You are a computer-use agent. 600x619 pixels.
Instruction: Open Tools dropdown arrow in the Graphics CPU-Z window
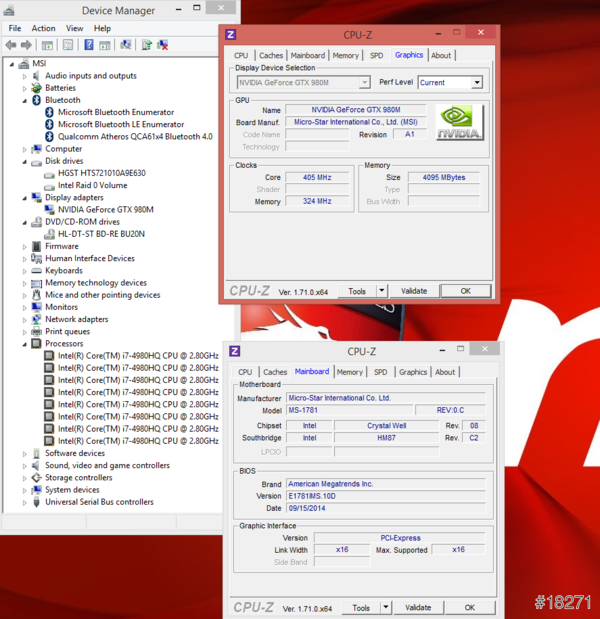[x=382, y=291]
